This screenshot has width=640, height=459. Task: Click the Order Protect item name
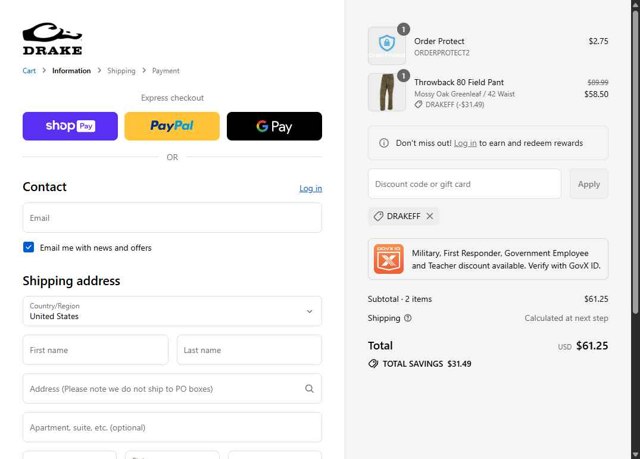439,41
